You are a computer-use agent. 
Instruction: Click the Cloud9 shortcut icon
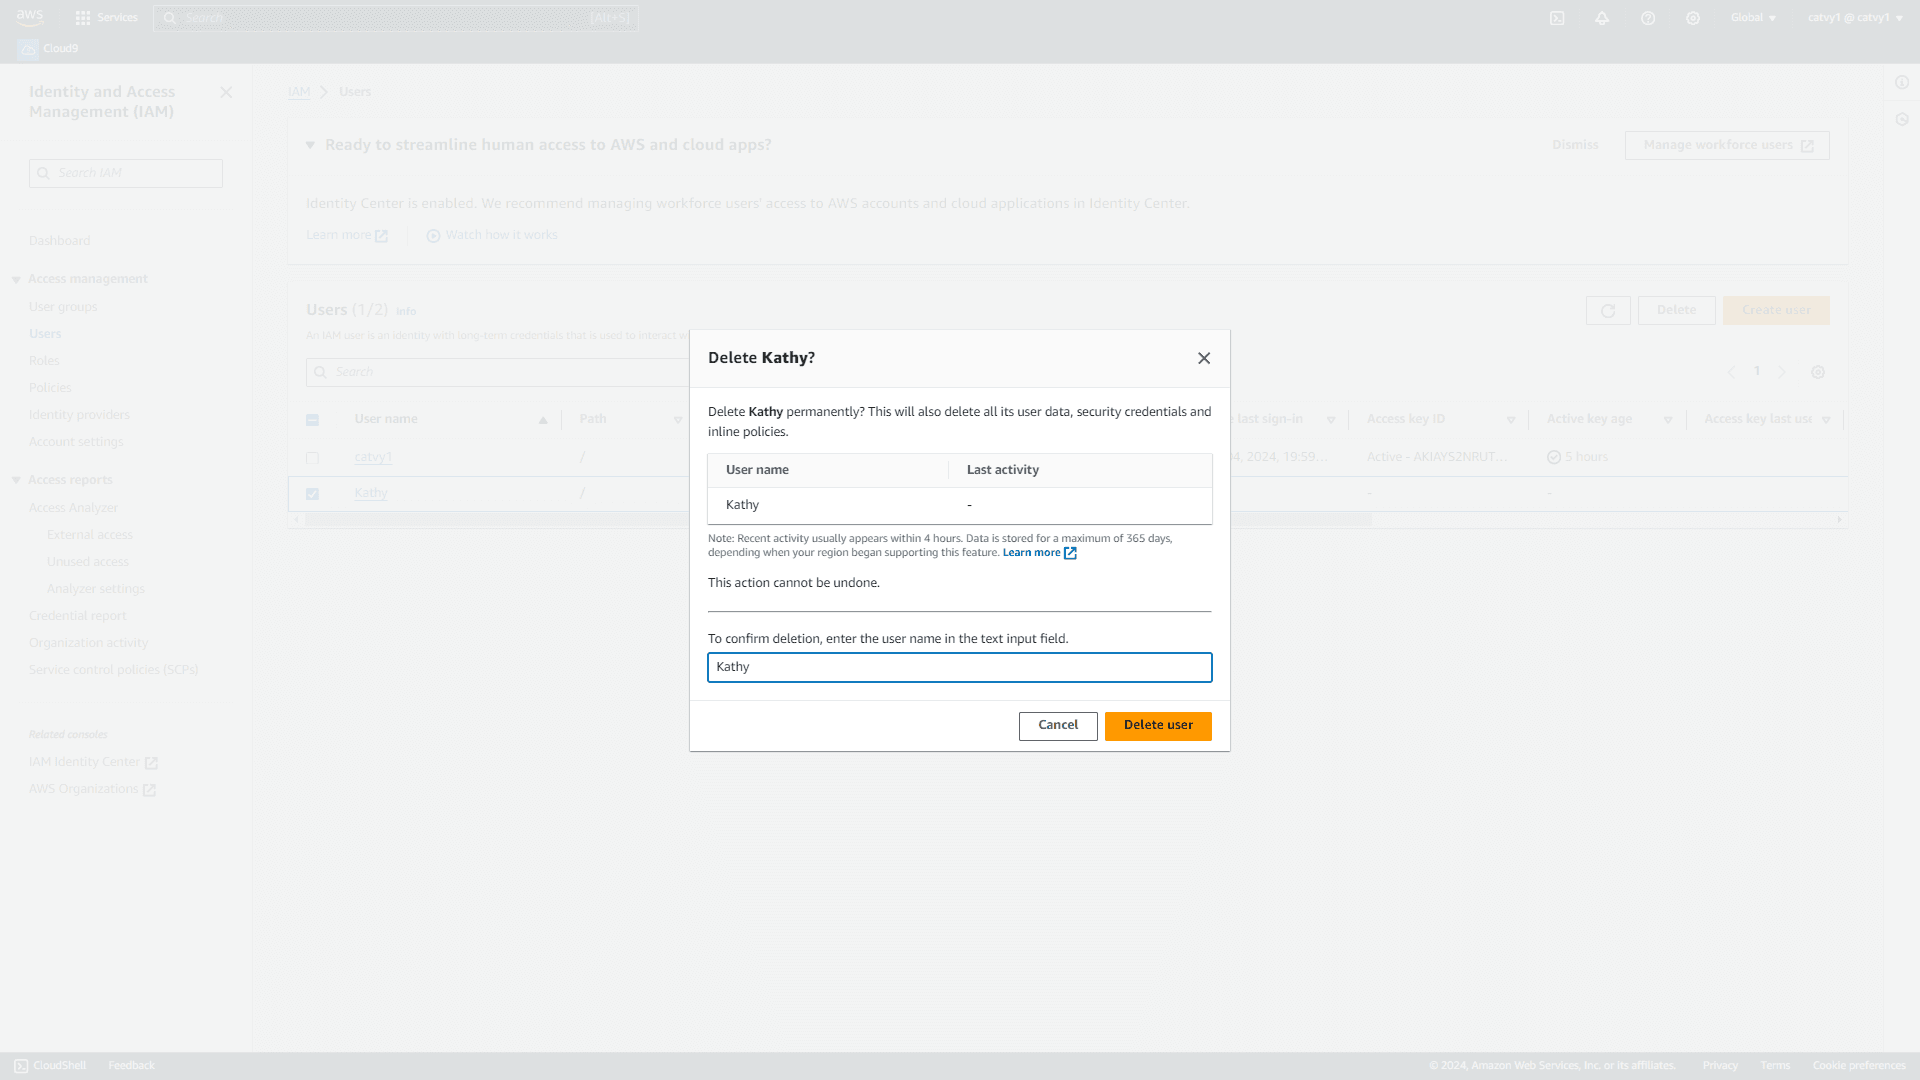point(28,48)
